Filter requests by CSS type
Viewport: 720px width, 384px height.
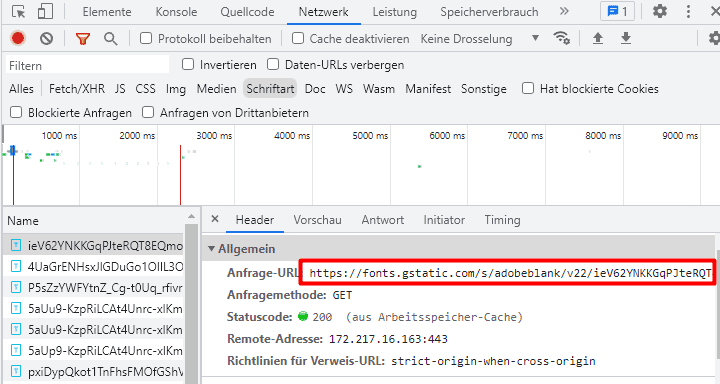tap(146, 89)
